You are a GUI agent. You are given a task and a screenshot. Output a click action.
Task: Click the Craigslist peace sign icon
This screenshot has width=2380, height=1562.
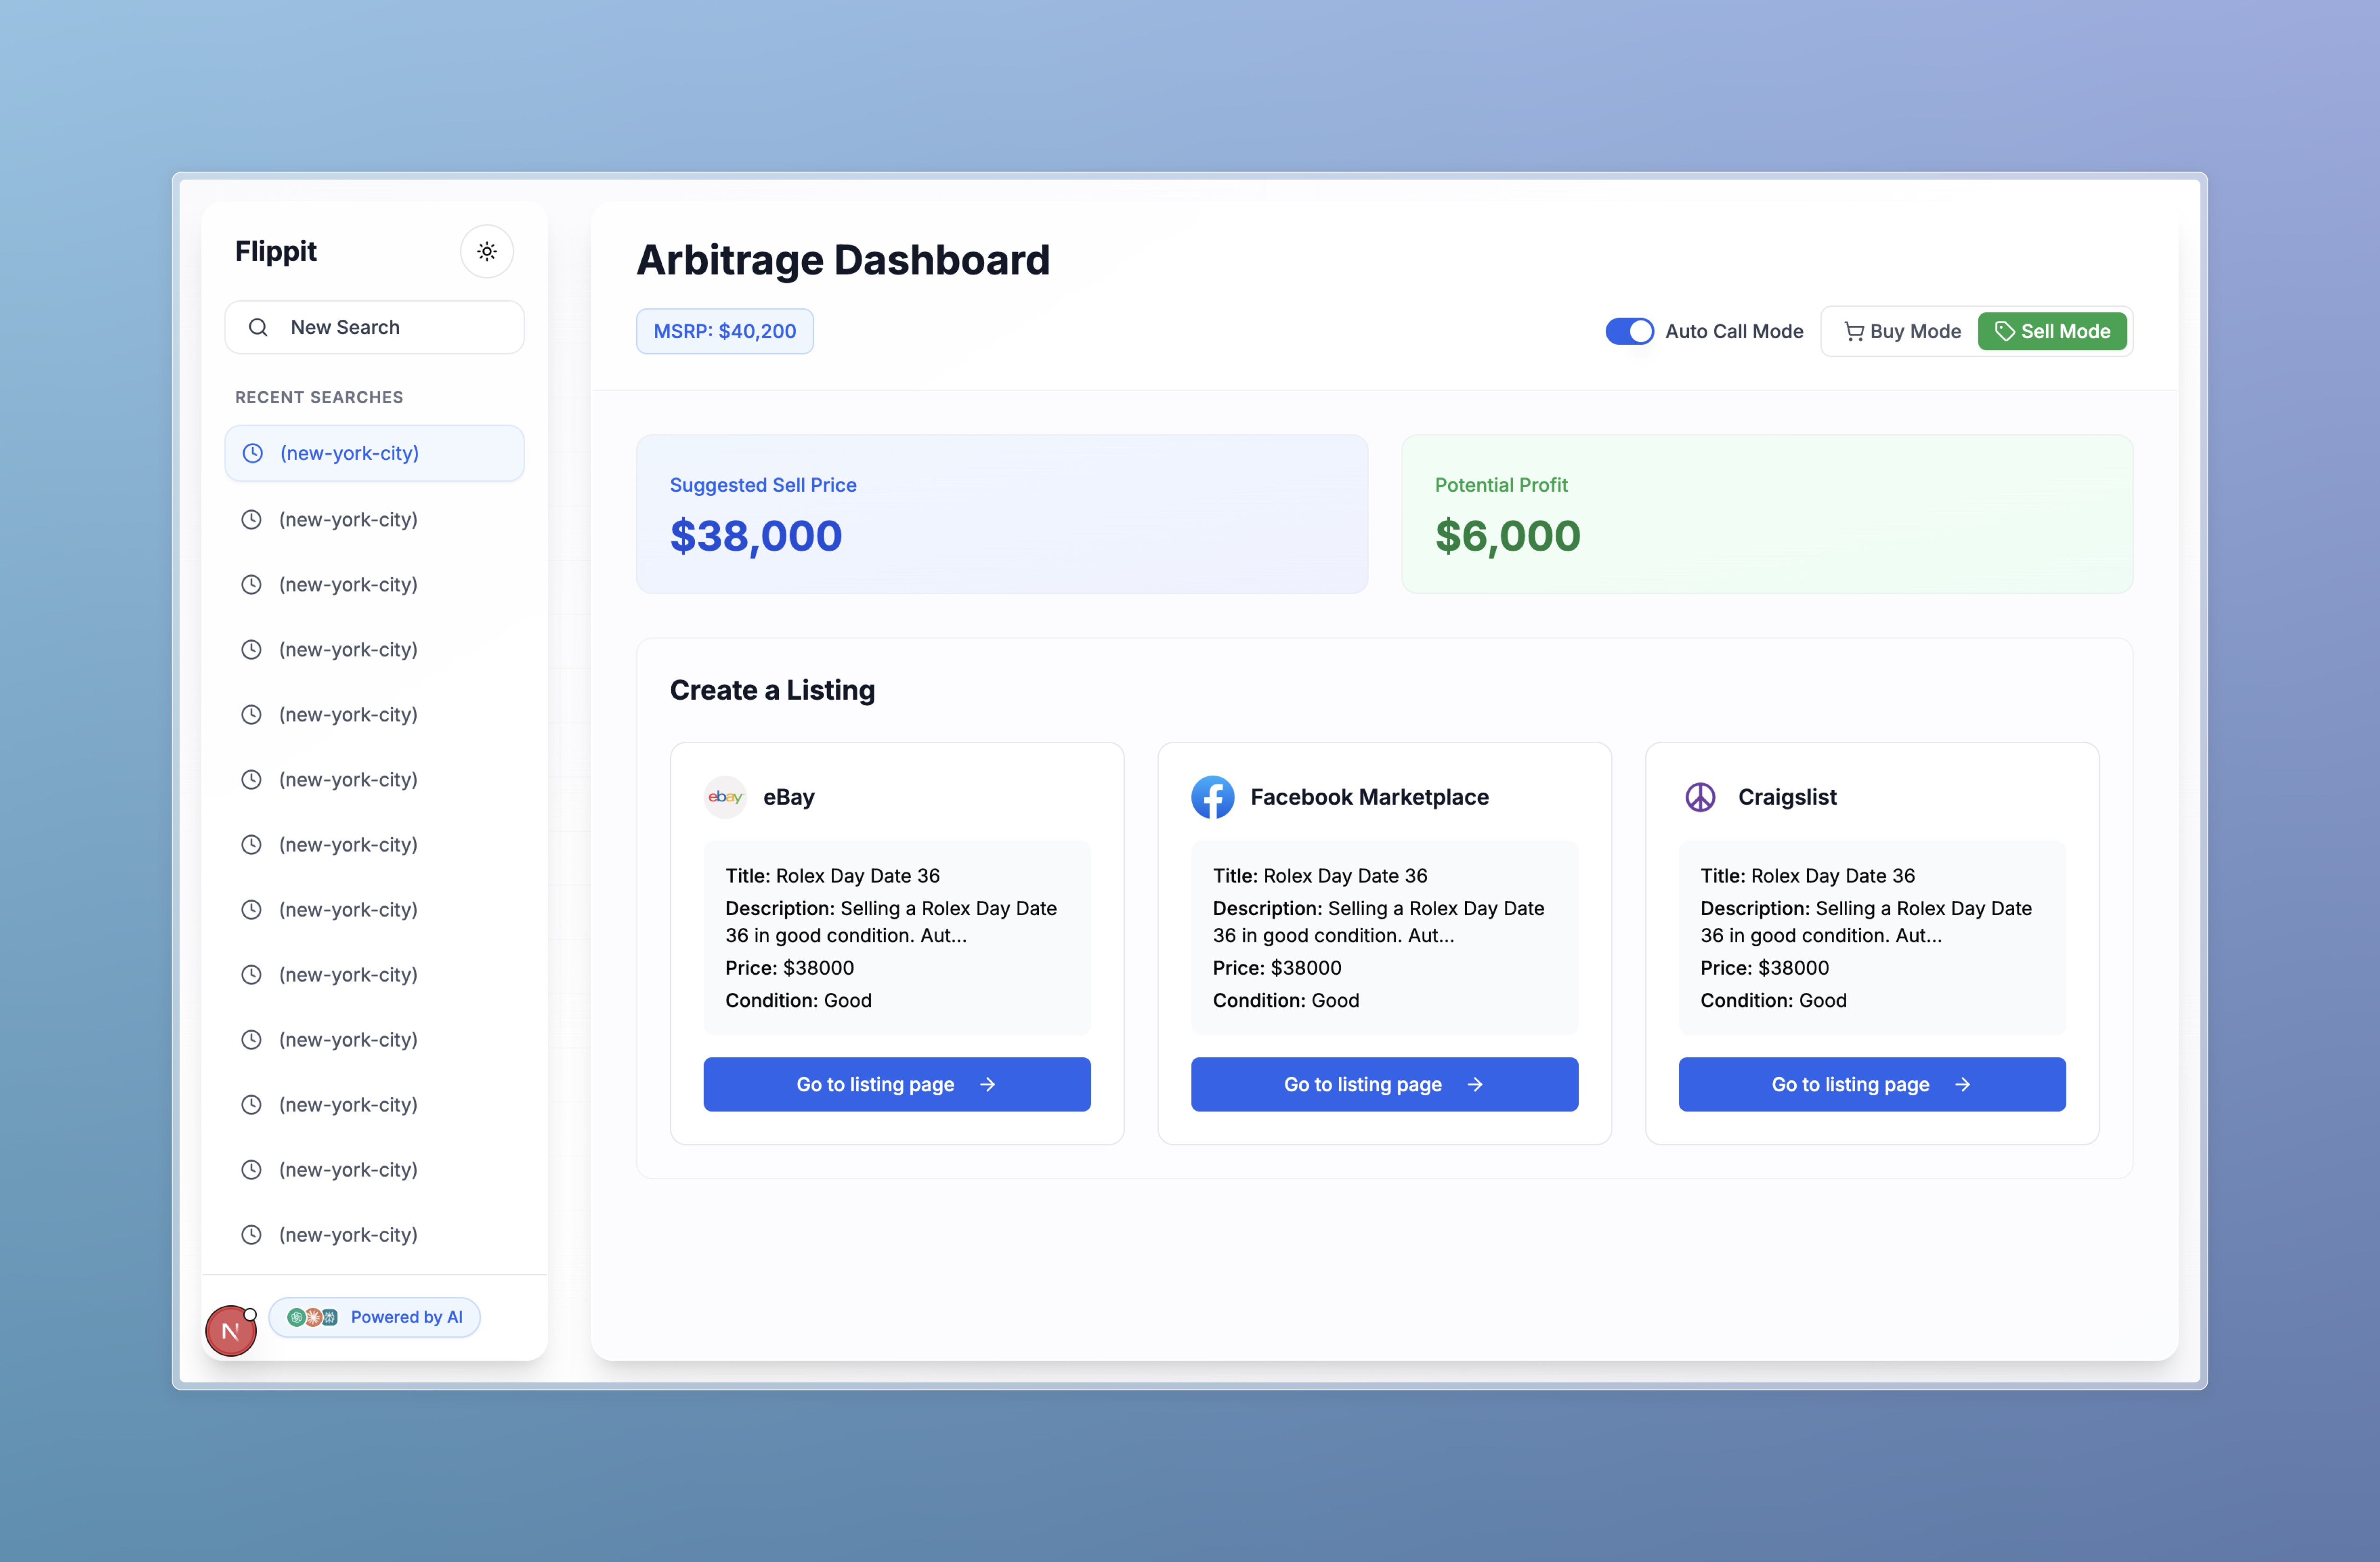(1700, 797)
